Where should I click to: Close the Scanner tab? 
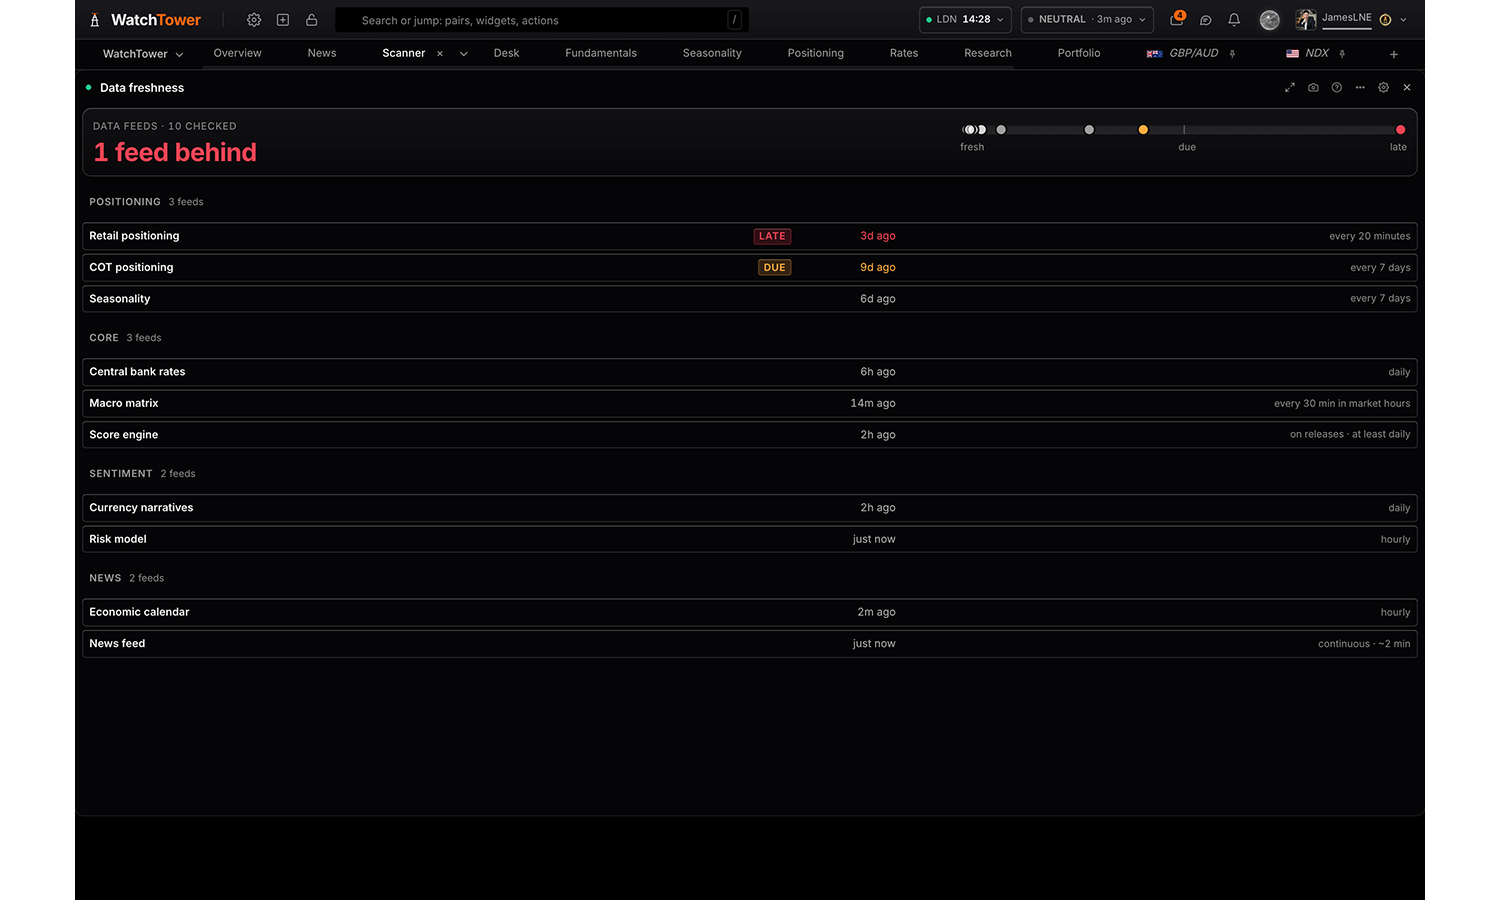[440, 54]
